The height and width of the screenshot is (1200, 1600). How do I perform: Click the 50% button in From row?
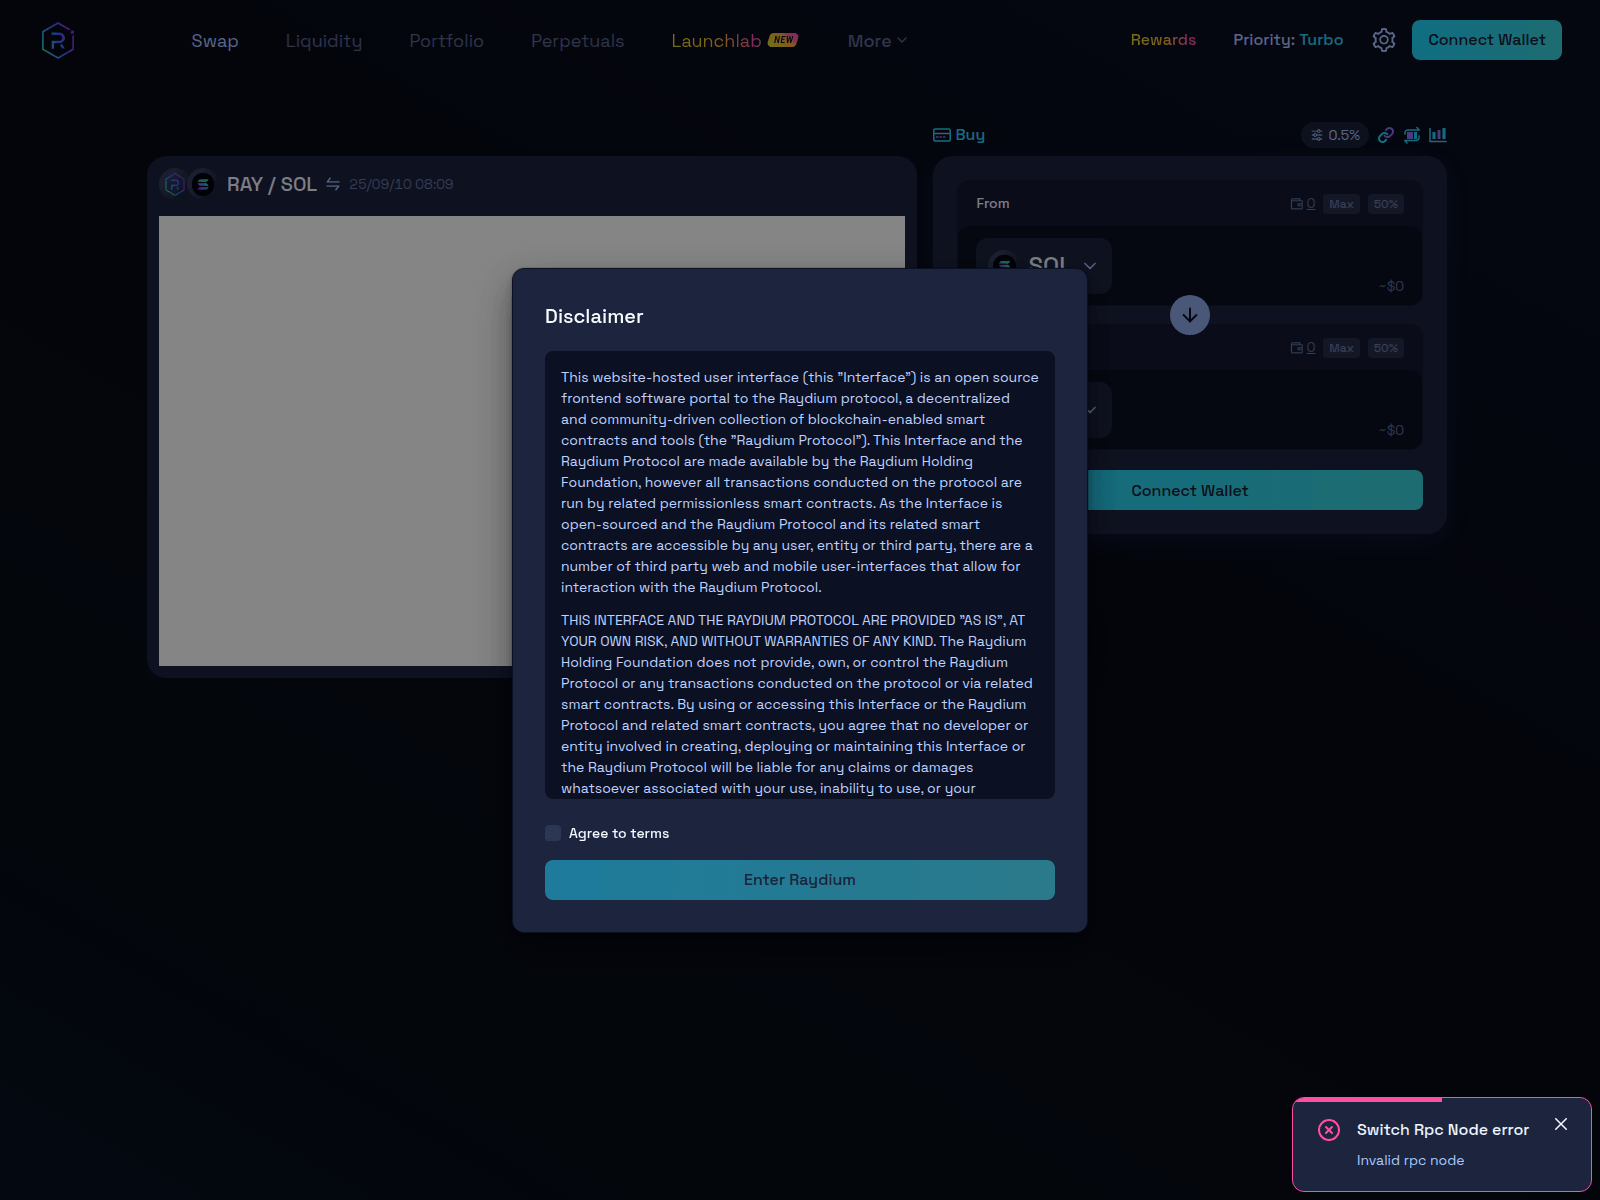(x=1385, y=204)
